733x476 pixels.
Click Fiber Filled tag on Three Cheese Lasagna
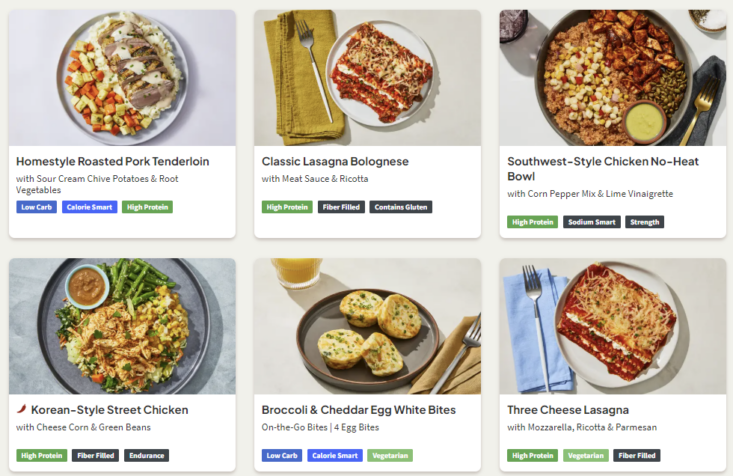637,455
